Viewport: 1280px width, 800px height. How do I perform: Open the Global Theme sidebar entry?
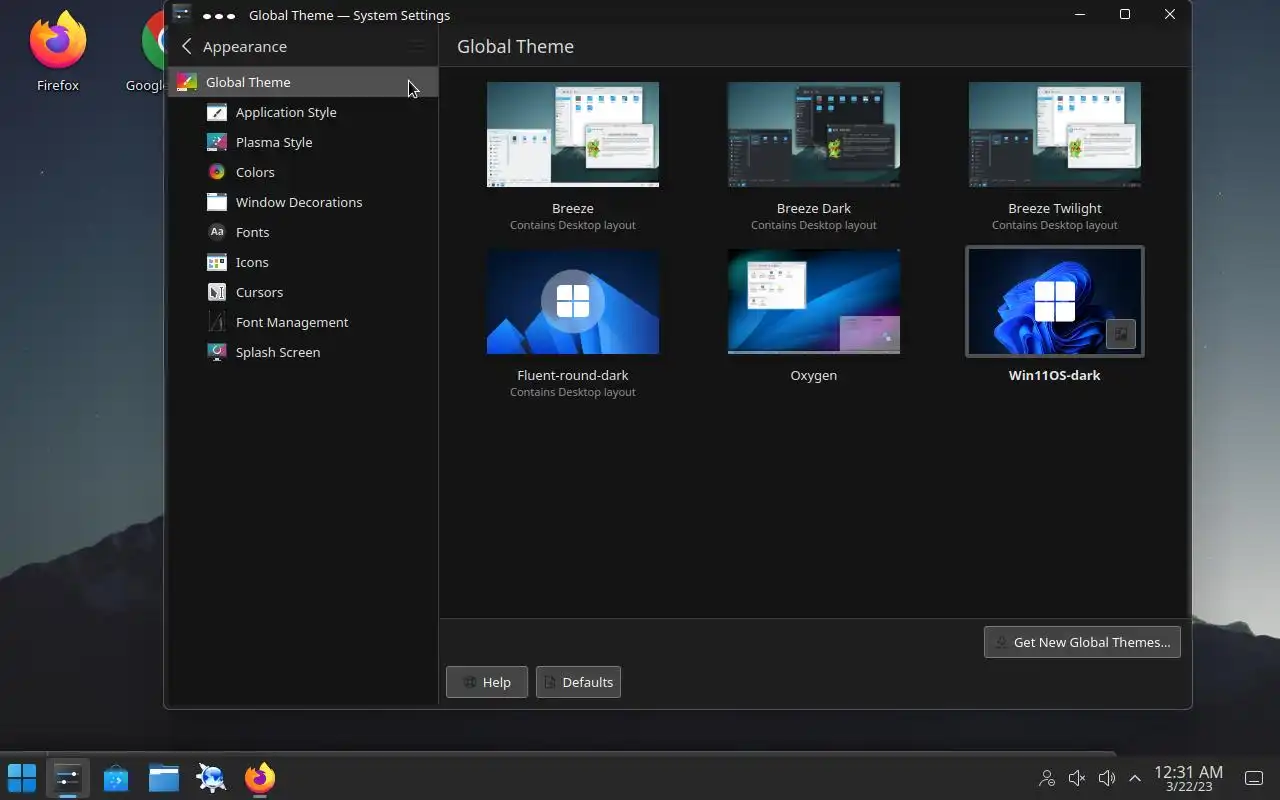(302, 82)
